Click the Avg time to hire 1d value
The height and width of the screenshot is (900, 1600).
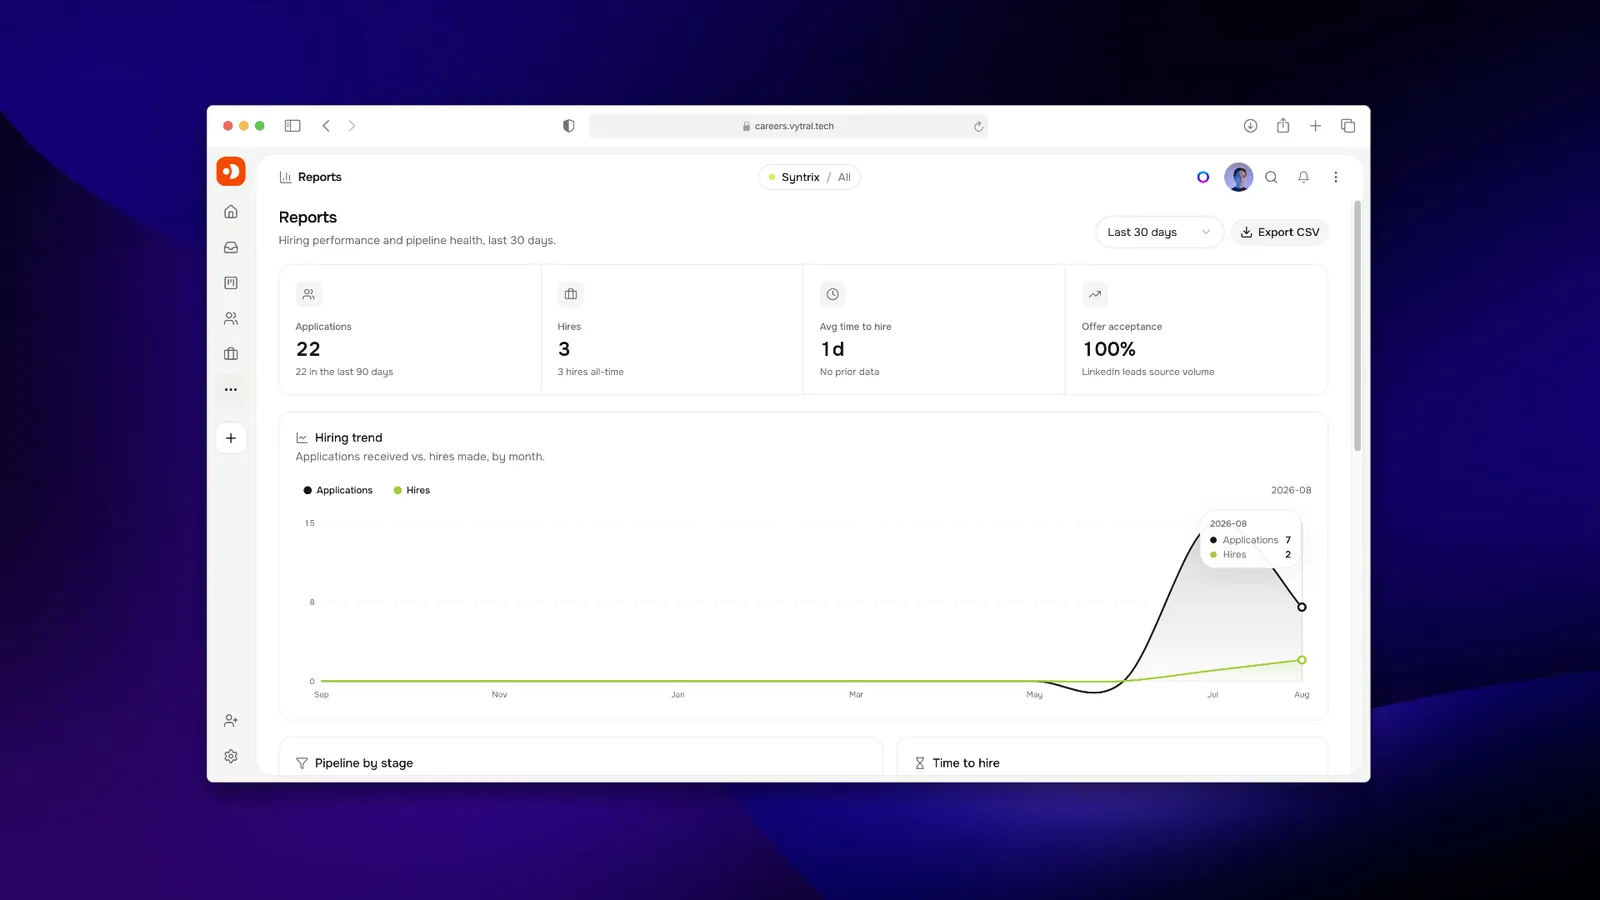point(832,349)
